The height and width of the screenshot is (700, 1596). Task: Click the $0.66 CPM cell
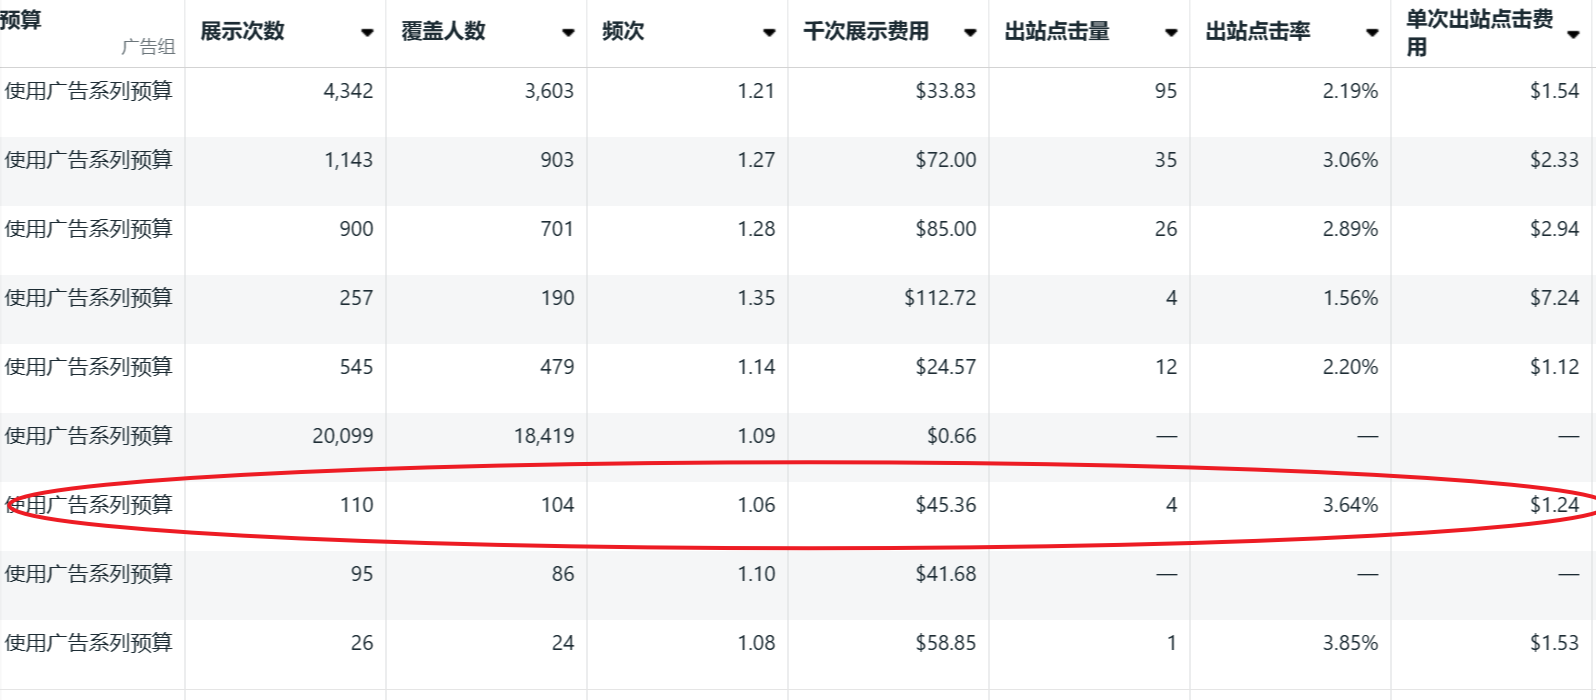[x=951, y=436]
